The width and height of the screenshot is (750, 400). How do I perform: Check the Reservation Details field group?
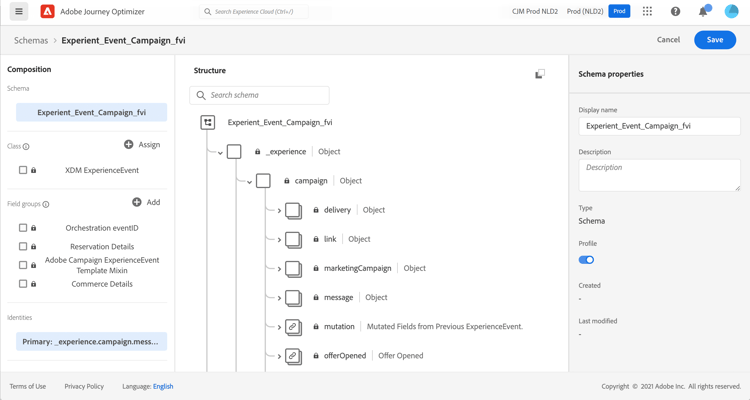(23, 246)
